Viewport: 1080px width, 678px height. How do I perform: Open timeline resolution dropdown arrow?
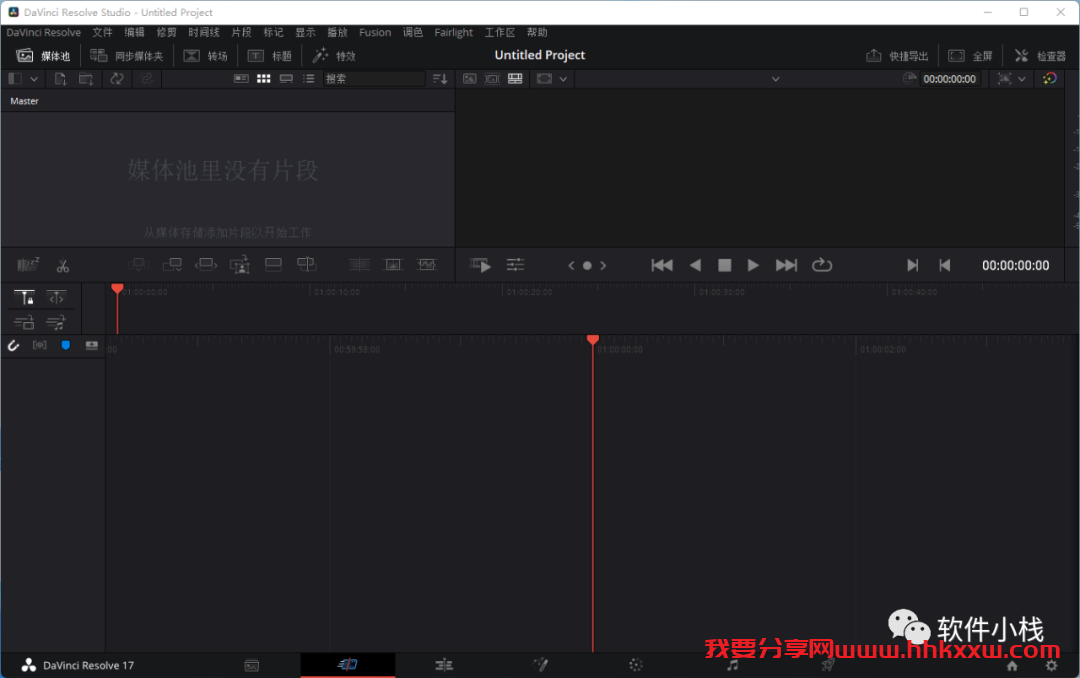tap(1022, 79)
